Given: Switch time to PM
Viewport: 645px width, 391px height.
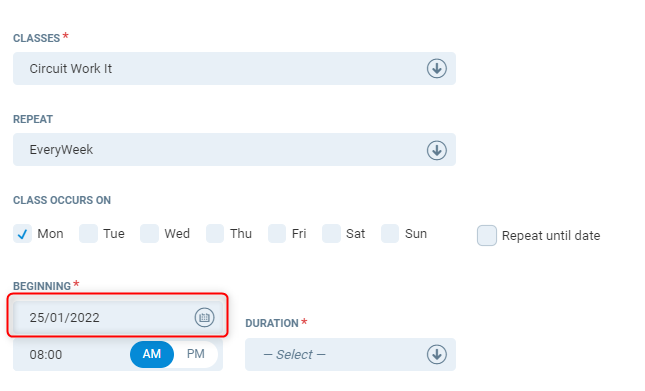Looking at the screenshot, I should click(196, 354).
